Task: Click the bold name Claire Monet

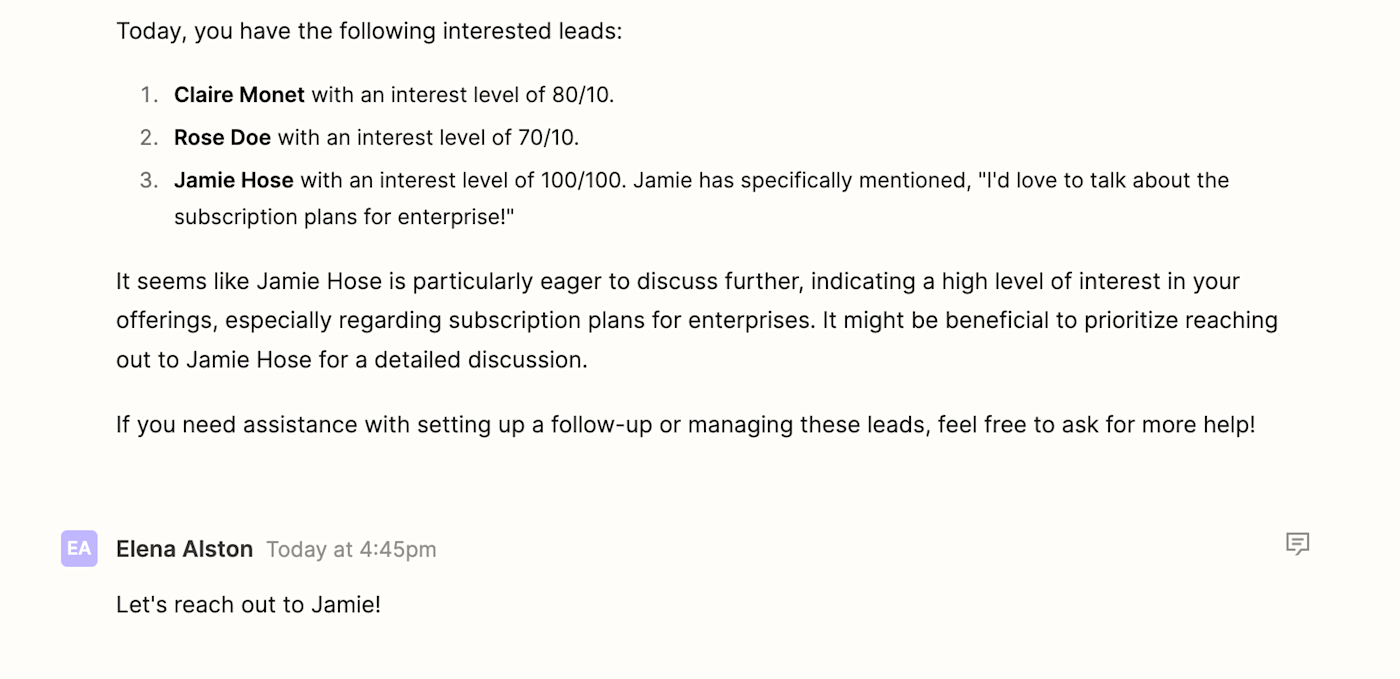Action: [x=239, y=95]
